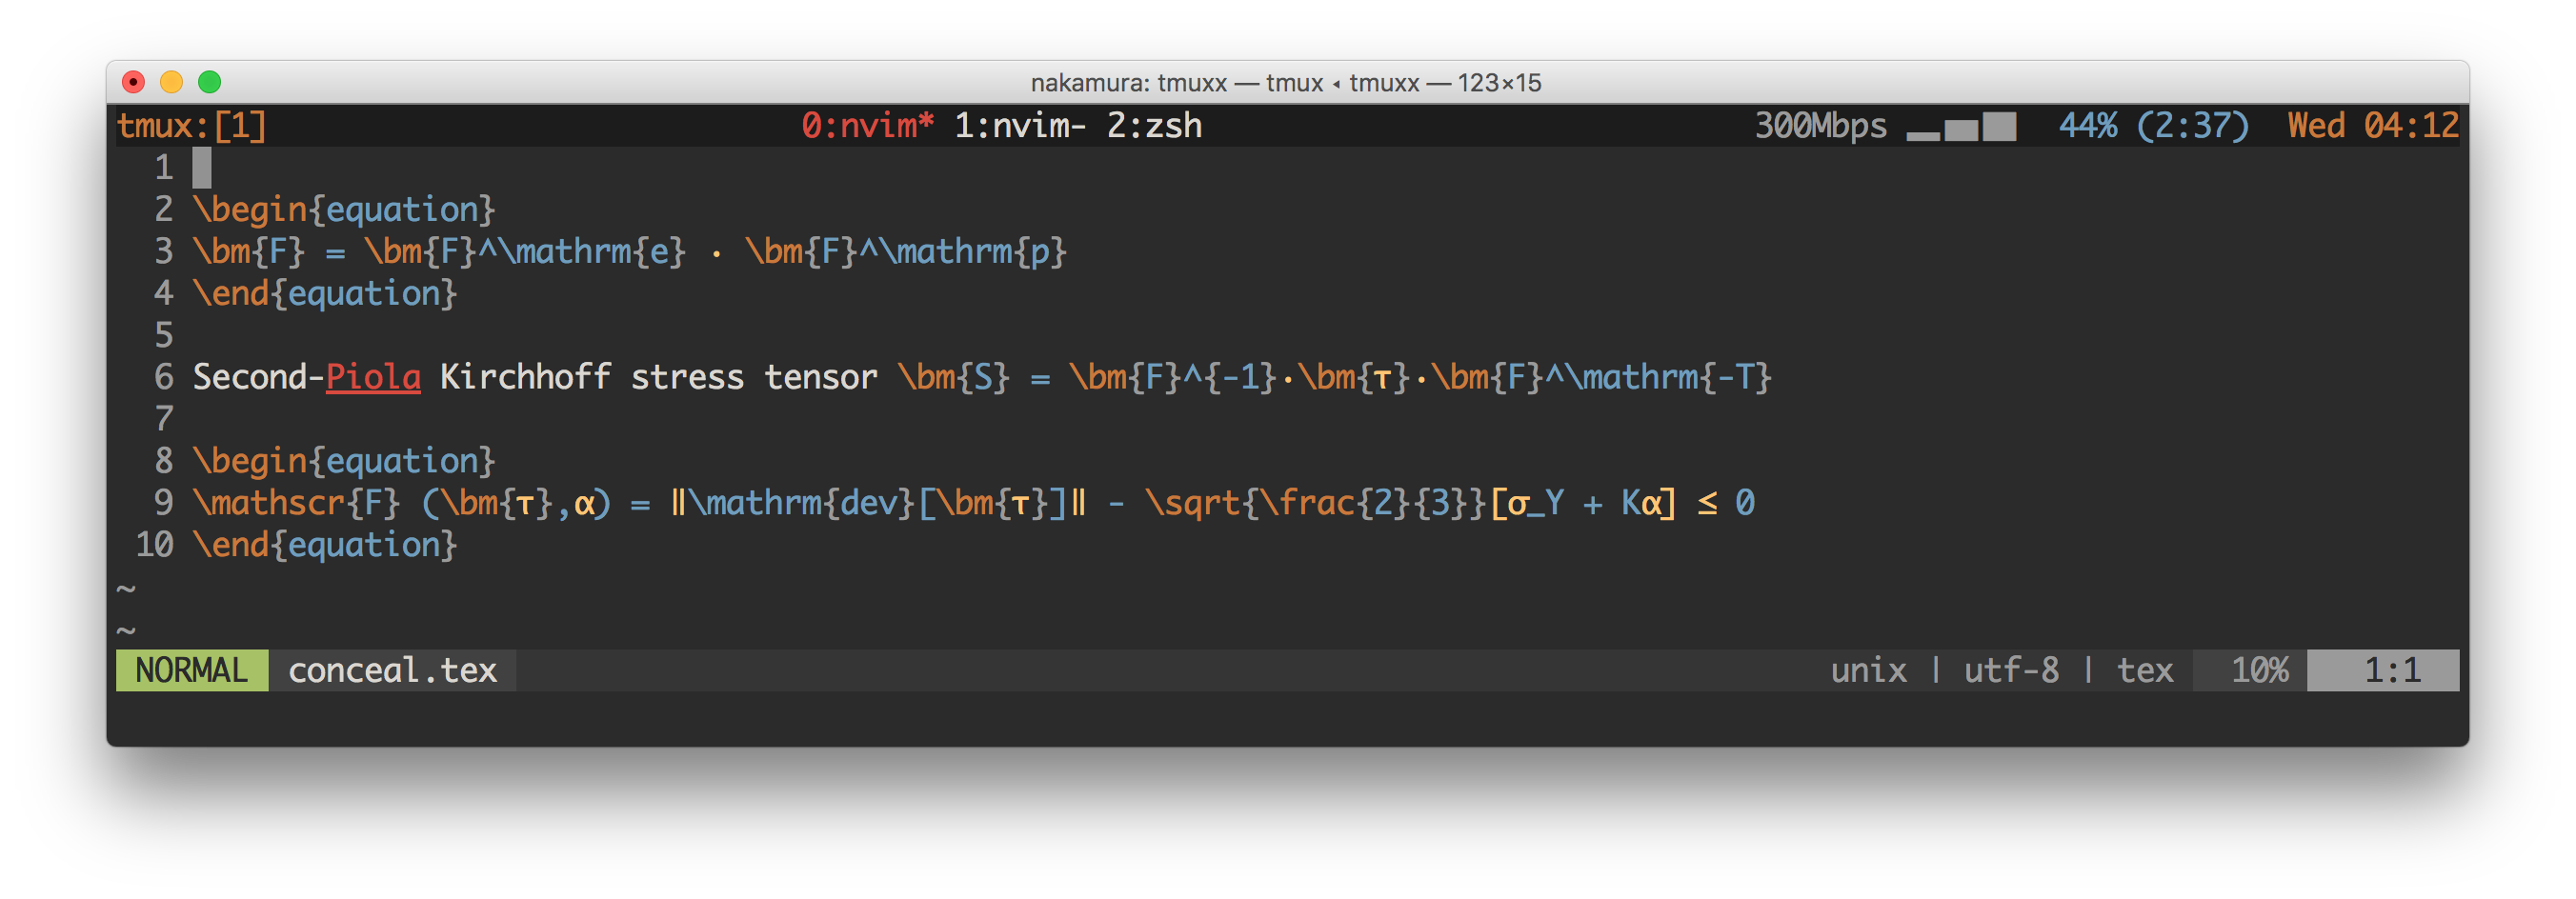Click the word tensor on line 6

tap(820, 378)
